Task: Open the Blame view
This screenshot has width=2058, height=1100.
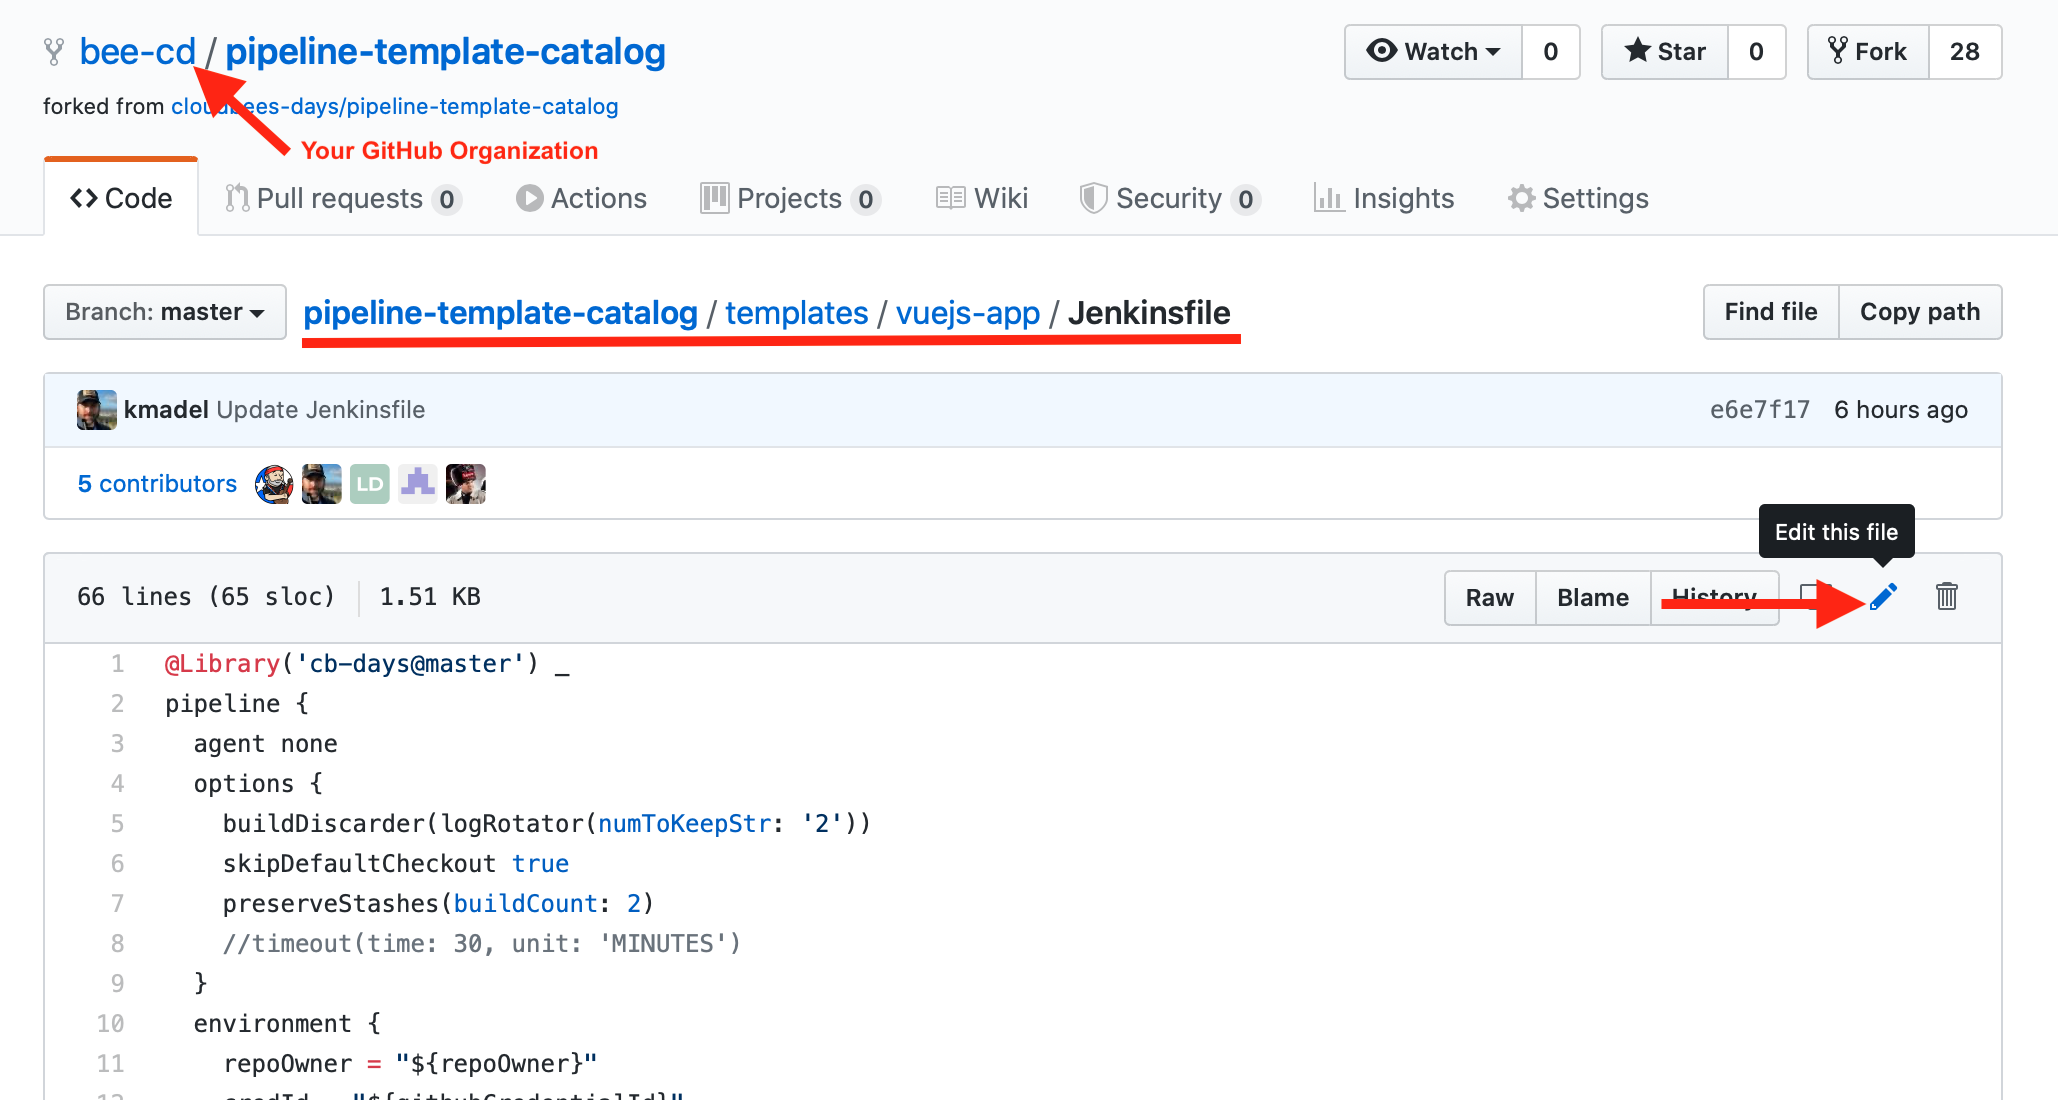Action: (x=1593, y=598)
